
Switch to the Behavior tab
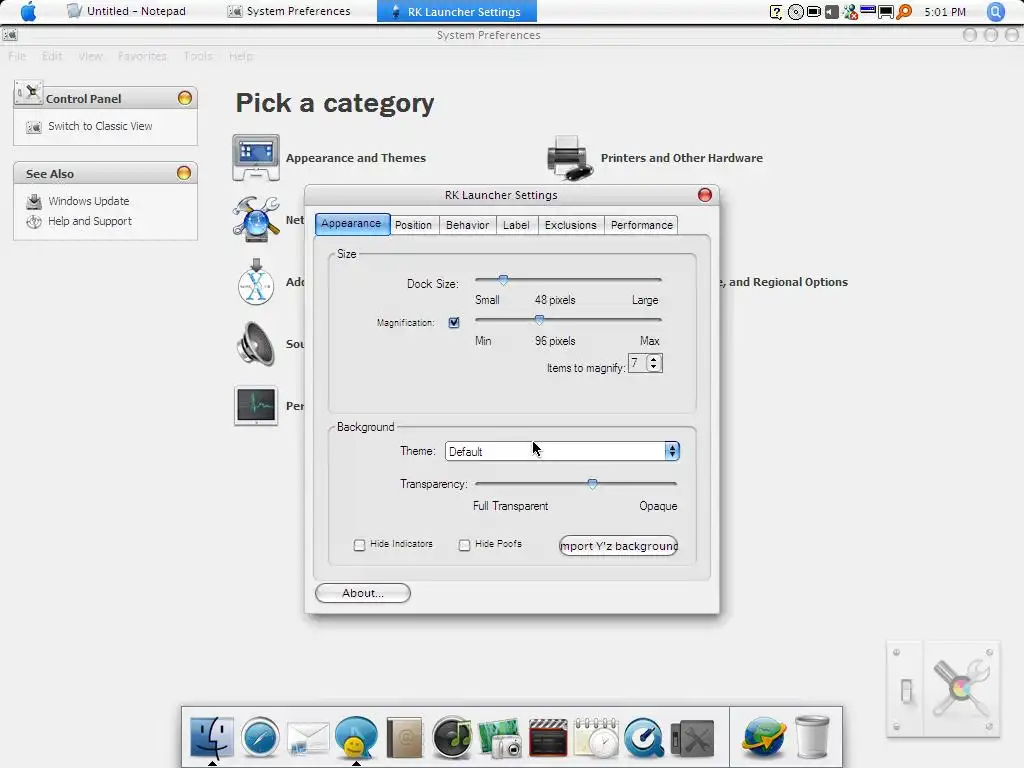coord(468,225)
